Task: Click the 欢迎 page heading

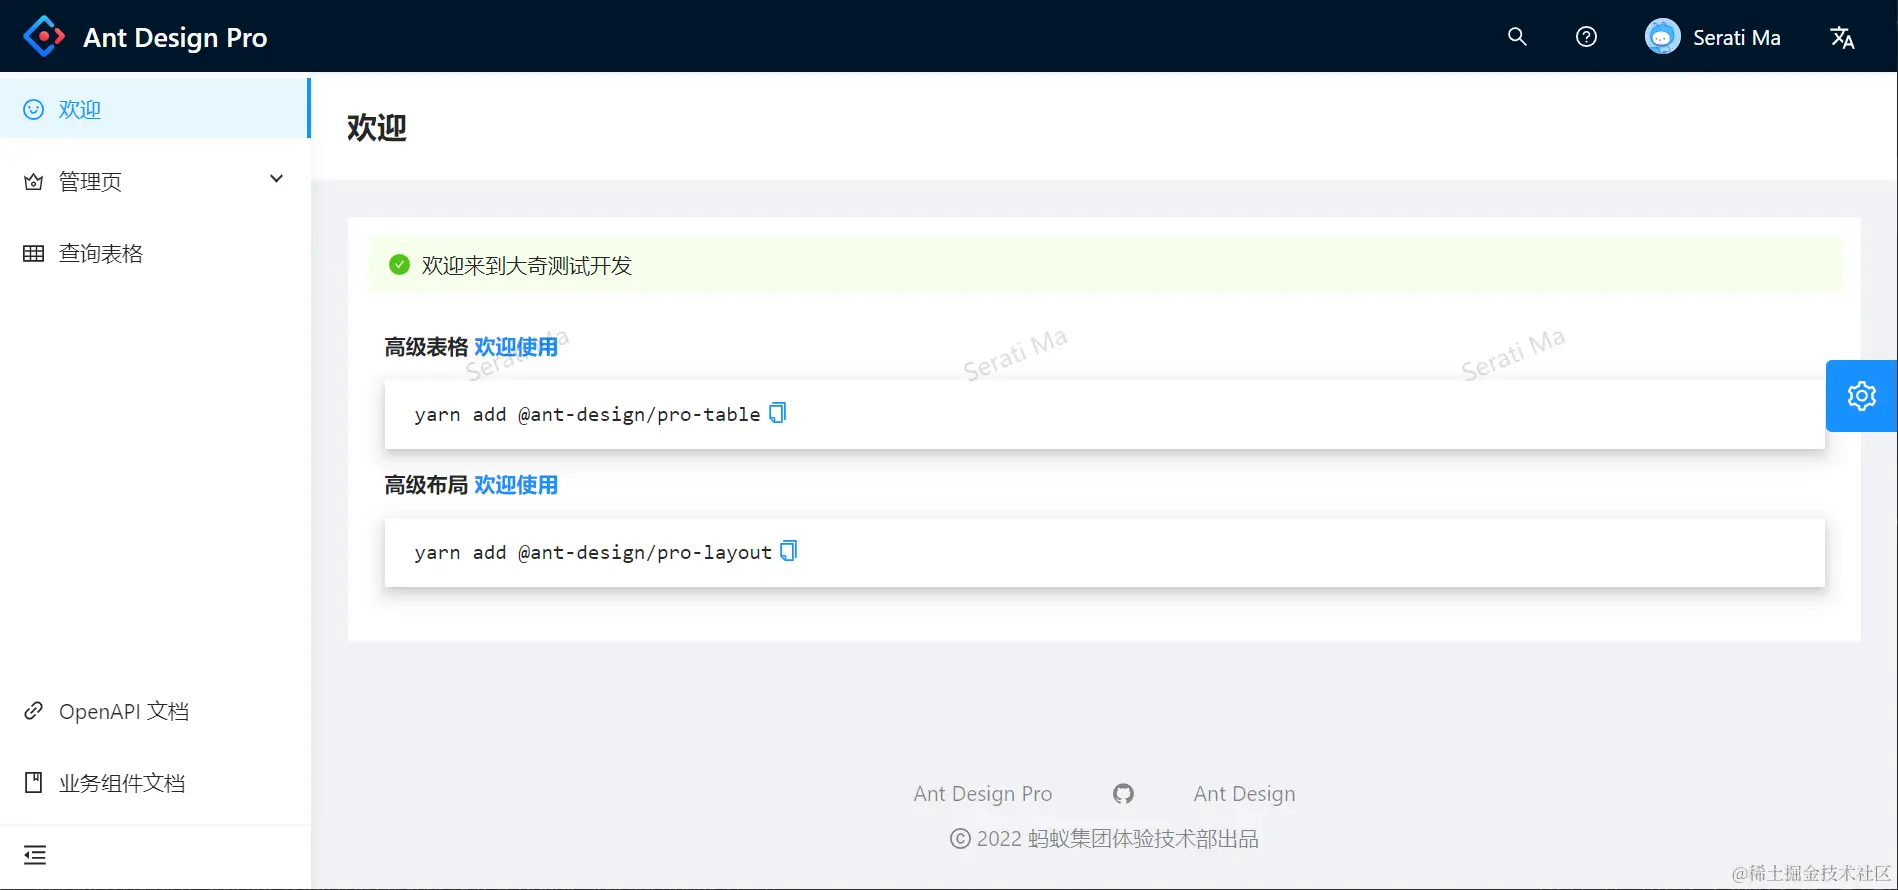Action: pos(377,128)
